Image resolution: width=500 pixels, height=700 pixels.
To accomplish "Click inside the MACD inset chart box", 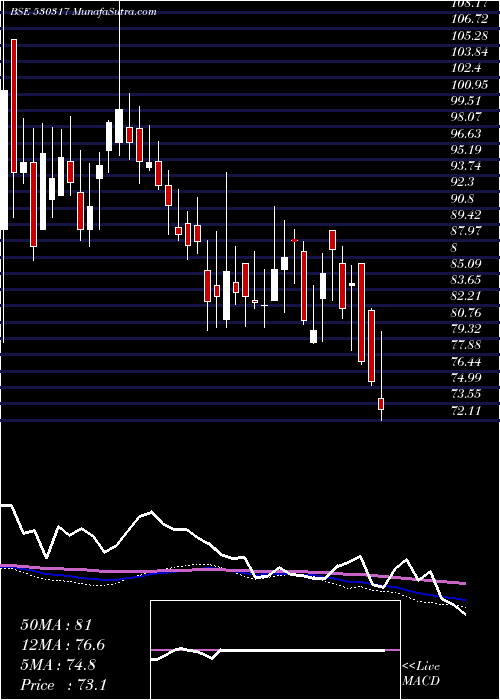I will 275,650.
